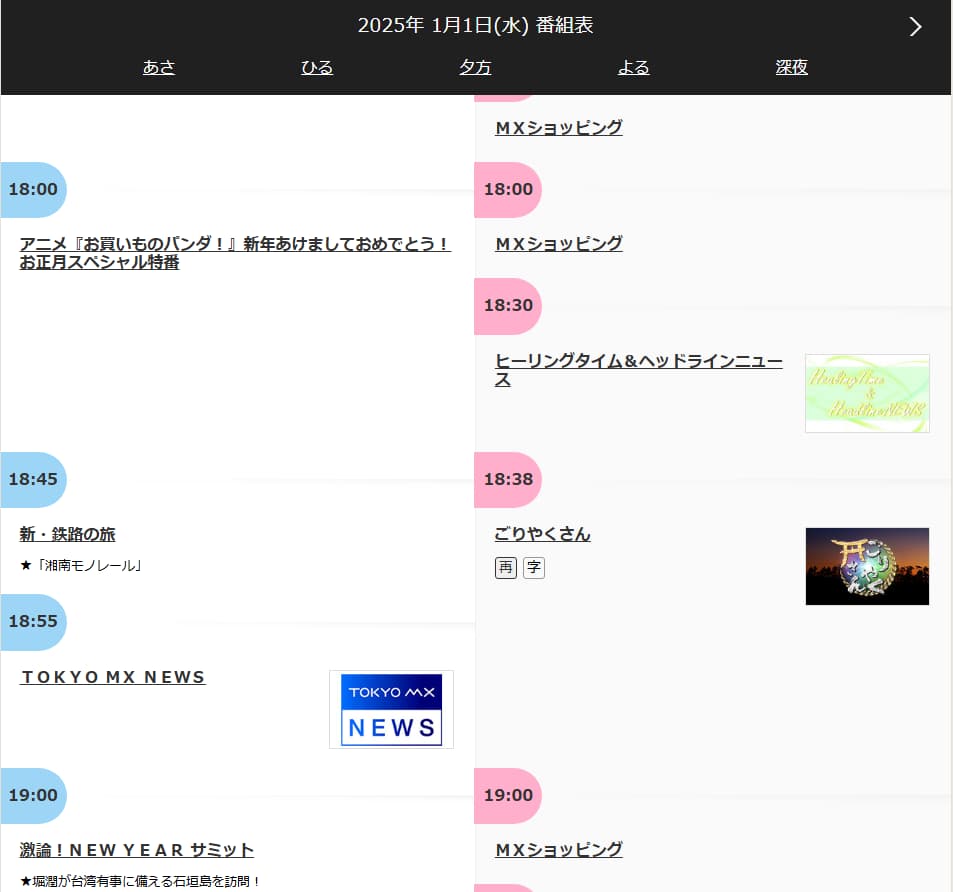
Task: Open the よる time tab
Action: (x=633, y=68)
